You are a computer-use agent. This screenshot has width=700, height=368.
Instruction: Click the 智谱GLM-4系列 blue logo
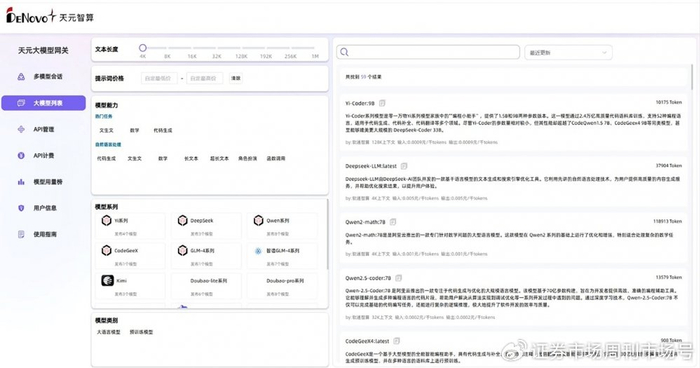pyautogui.click(x=258, y=251)
